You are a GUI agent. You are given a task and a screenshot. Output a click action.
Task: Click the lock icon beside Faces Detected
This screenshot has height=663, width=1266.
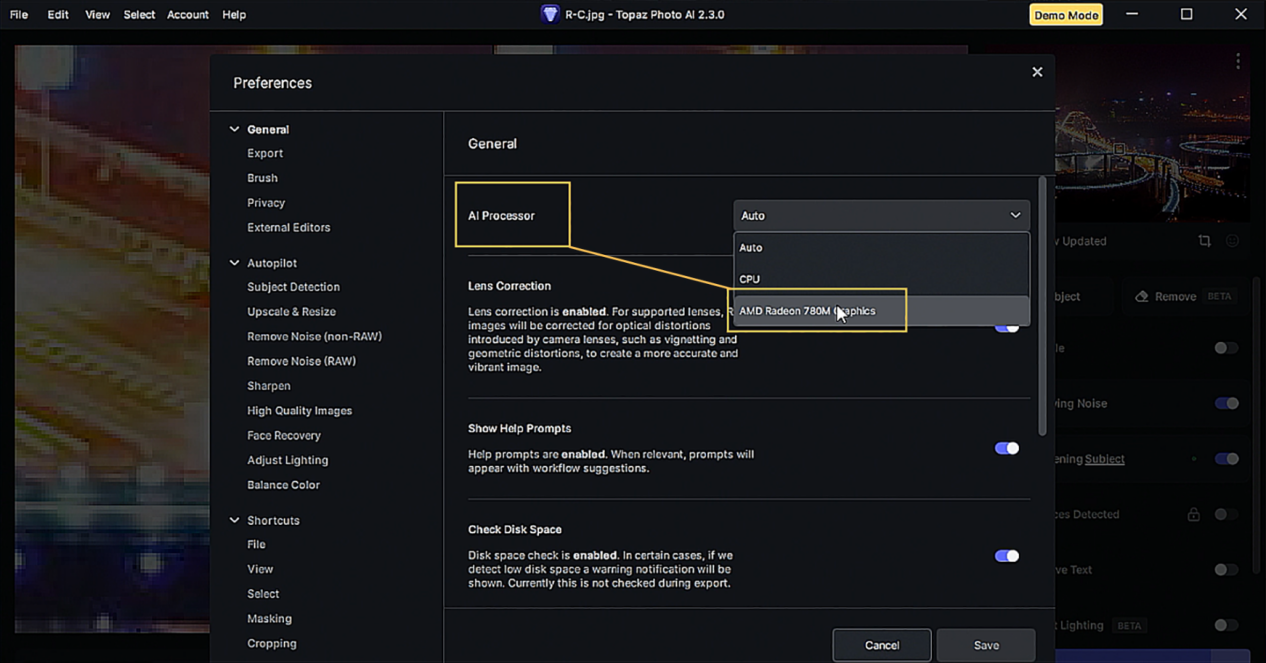pyautogui.click(x=1193, y=515)
